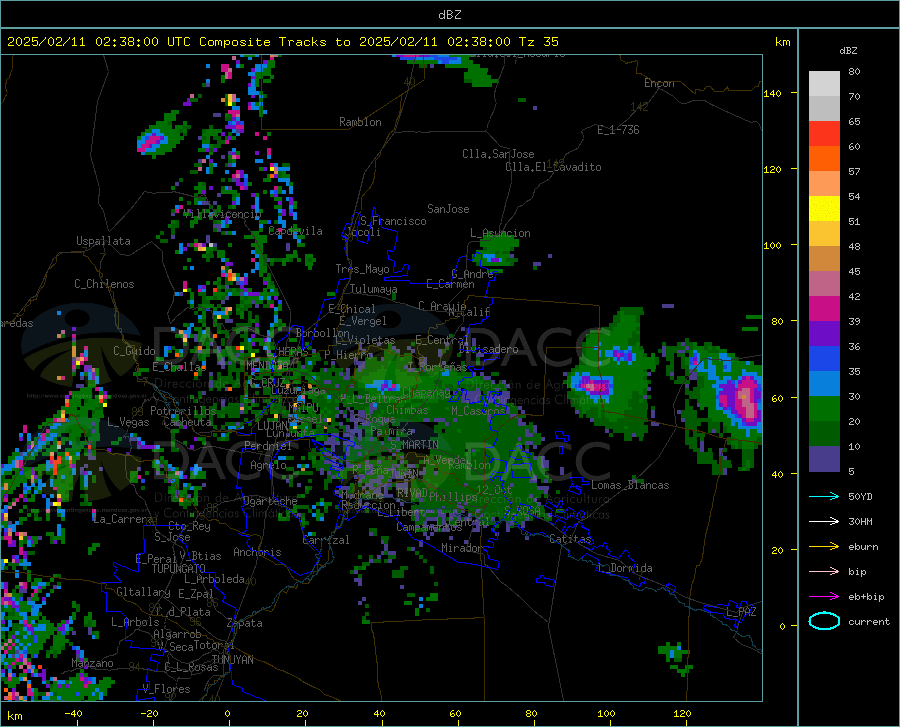Click the C_Chilenos label

[104, 284]
